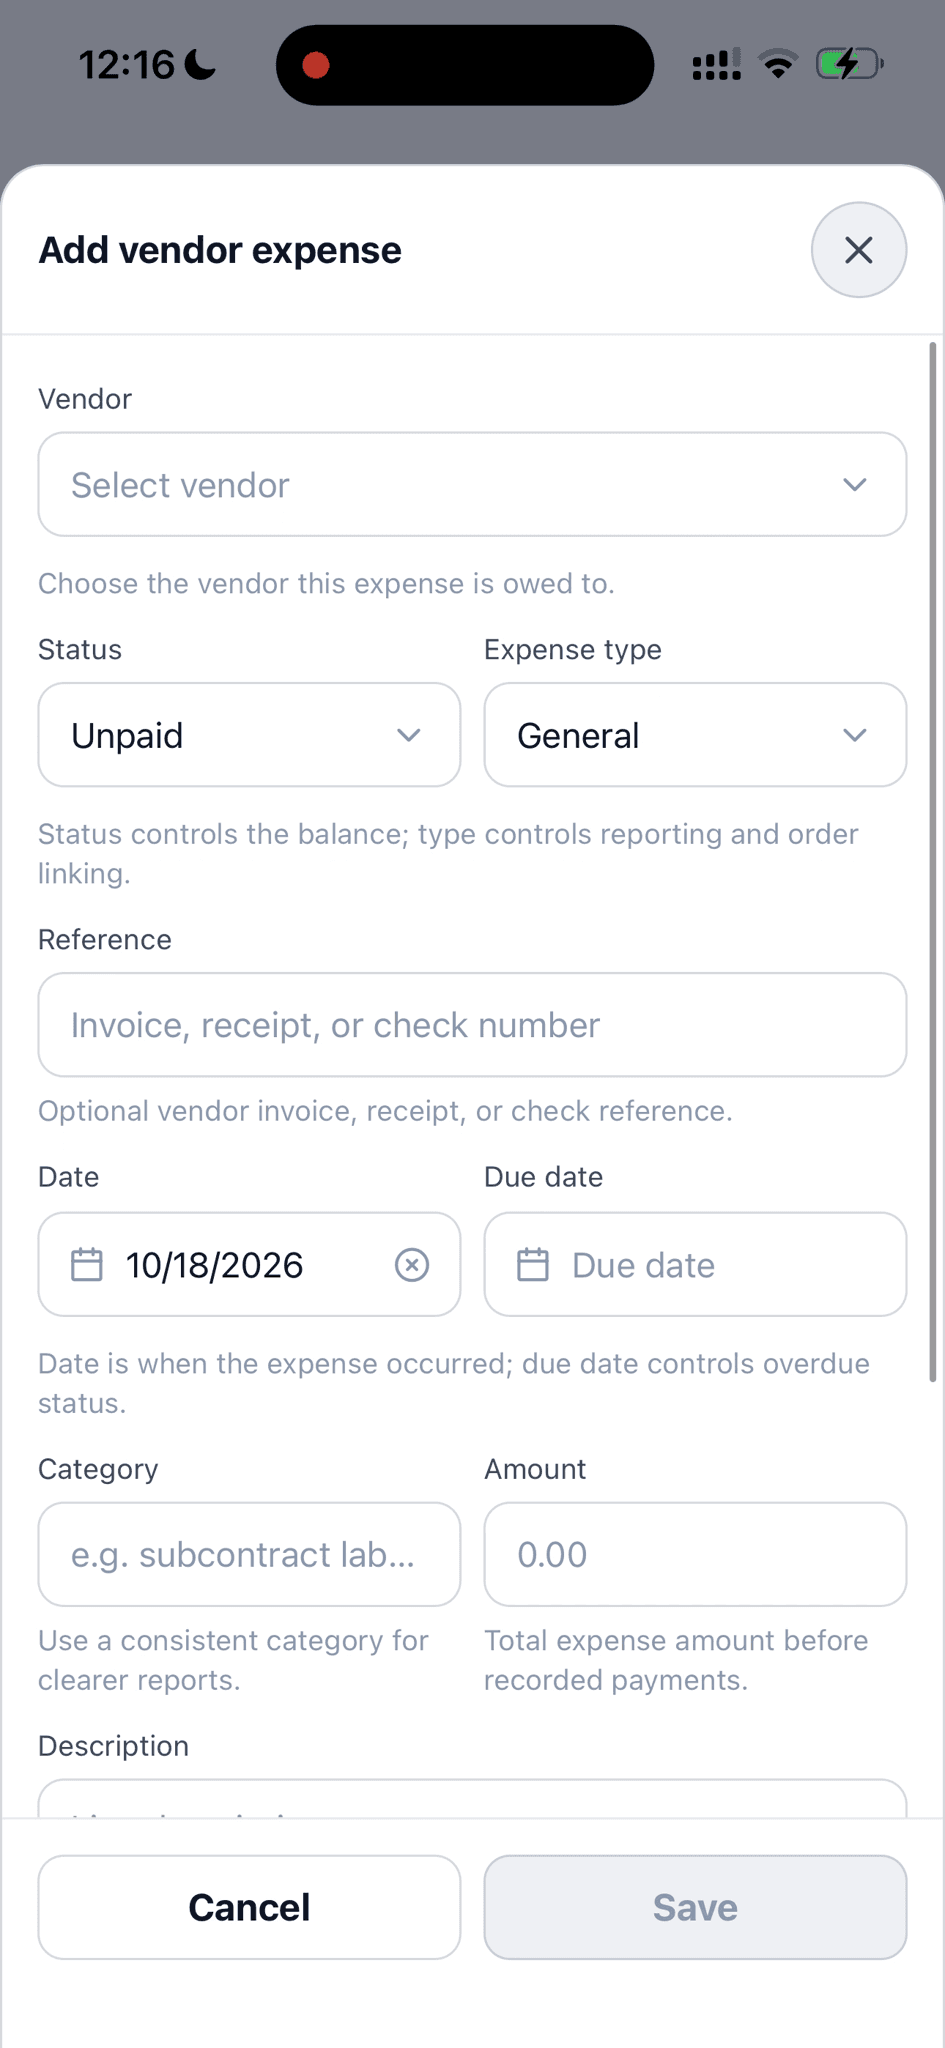Click the calendar icon in the Date field

point(87,1265)
